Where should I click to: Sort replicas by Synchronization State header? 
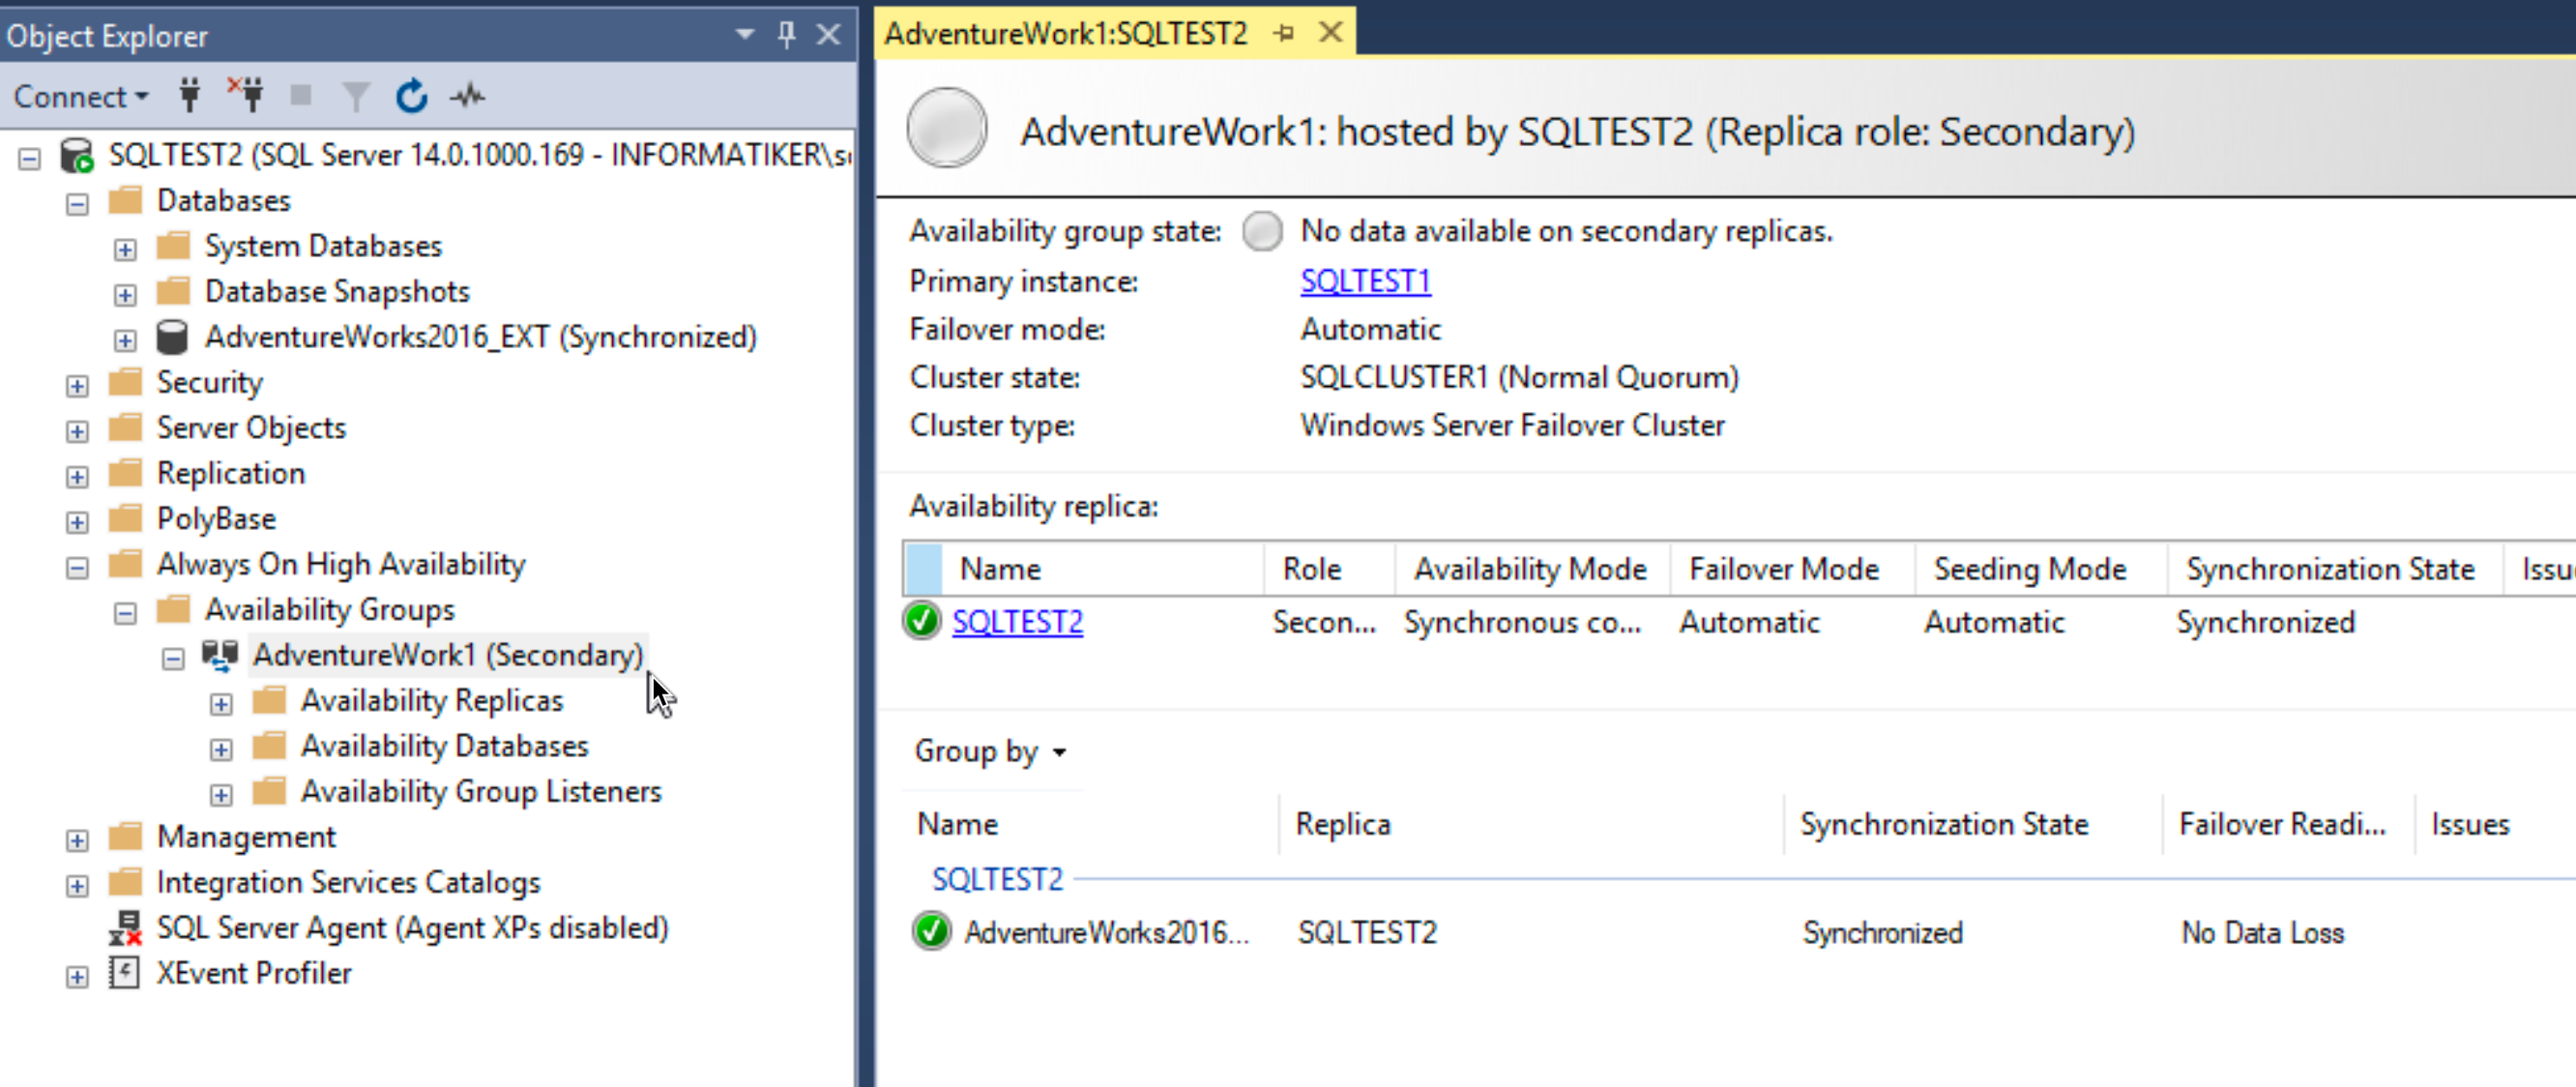tap(2336, 569)
